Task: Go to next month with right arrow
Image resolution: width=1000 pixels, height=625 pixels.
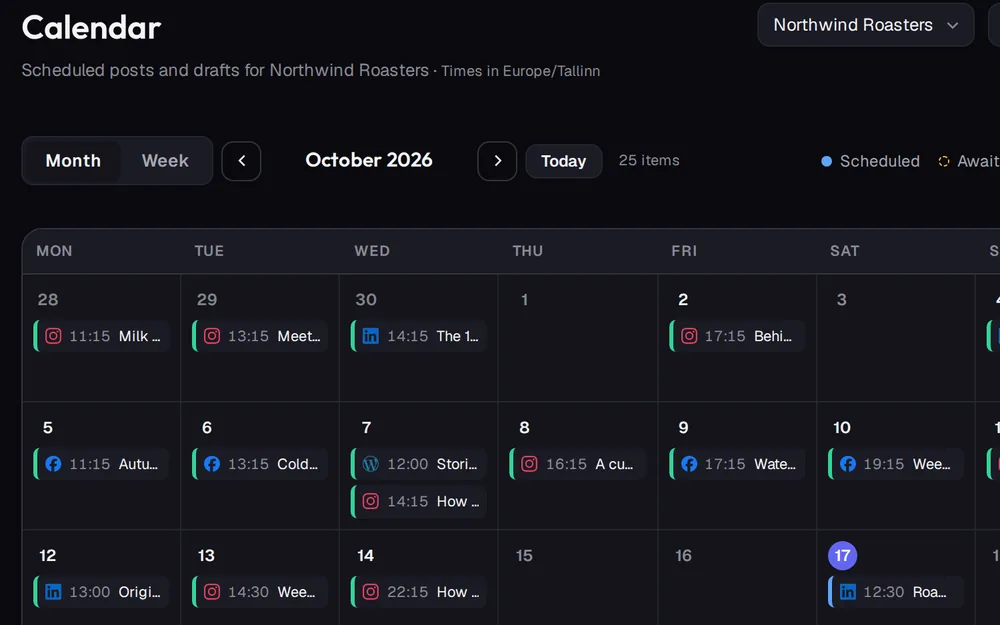Action: [x=497, y=161]
